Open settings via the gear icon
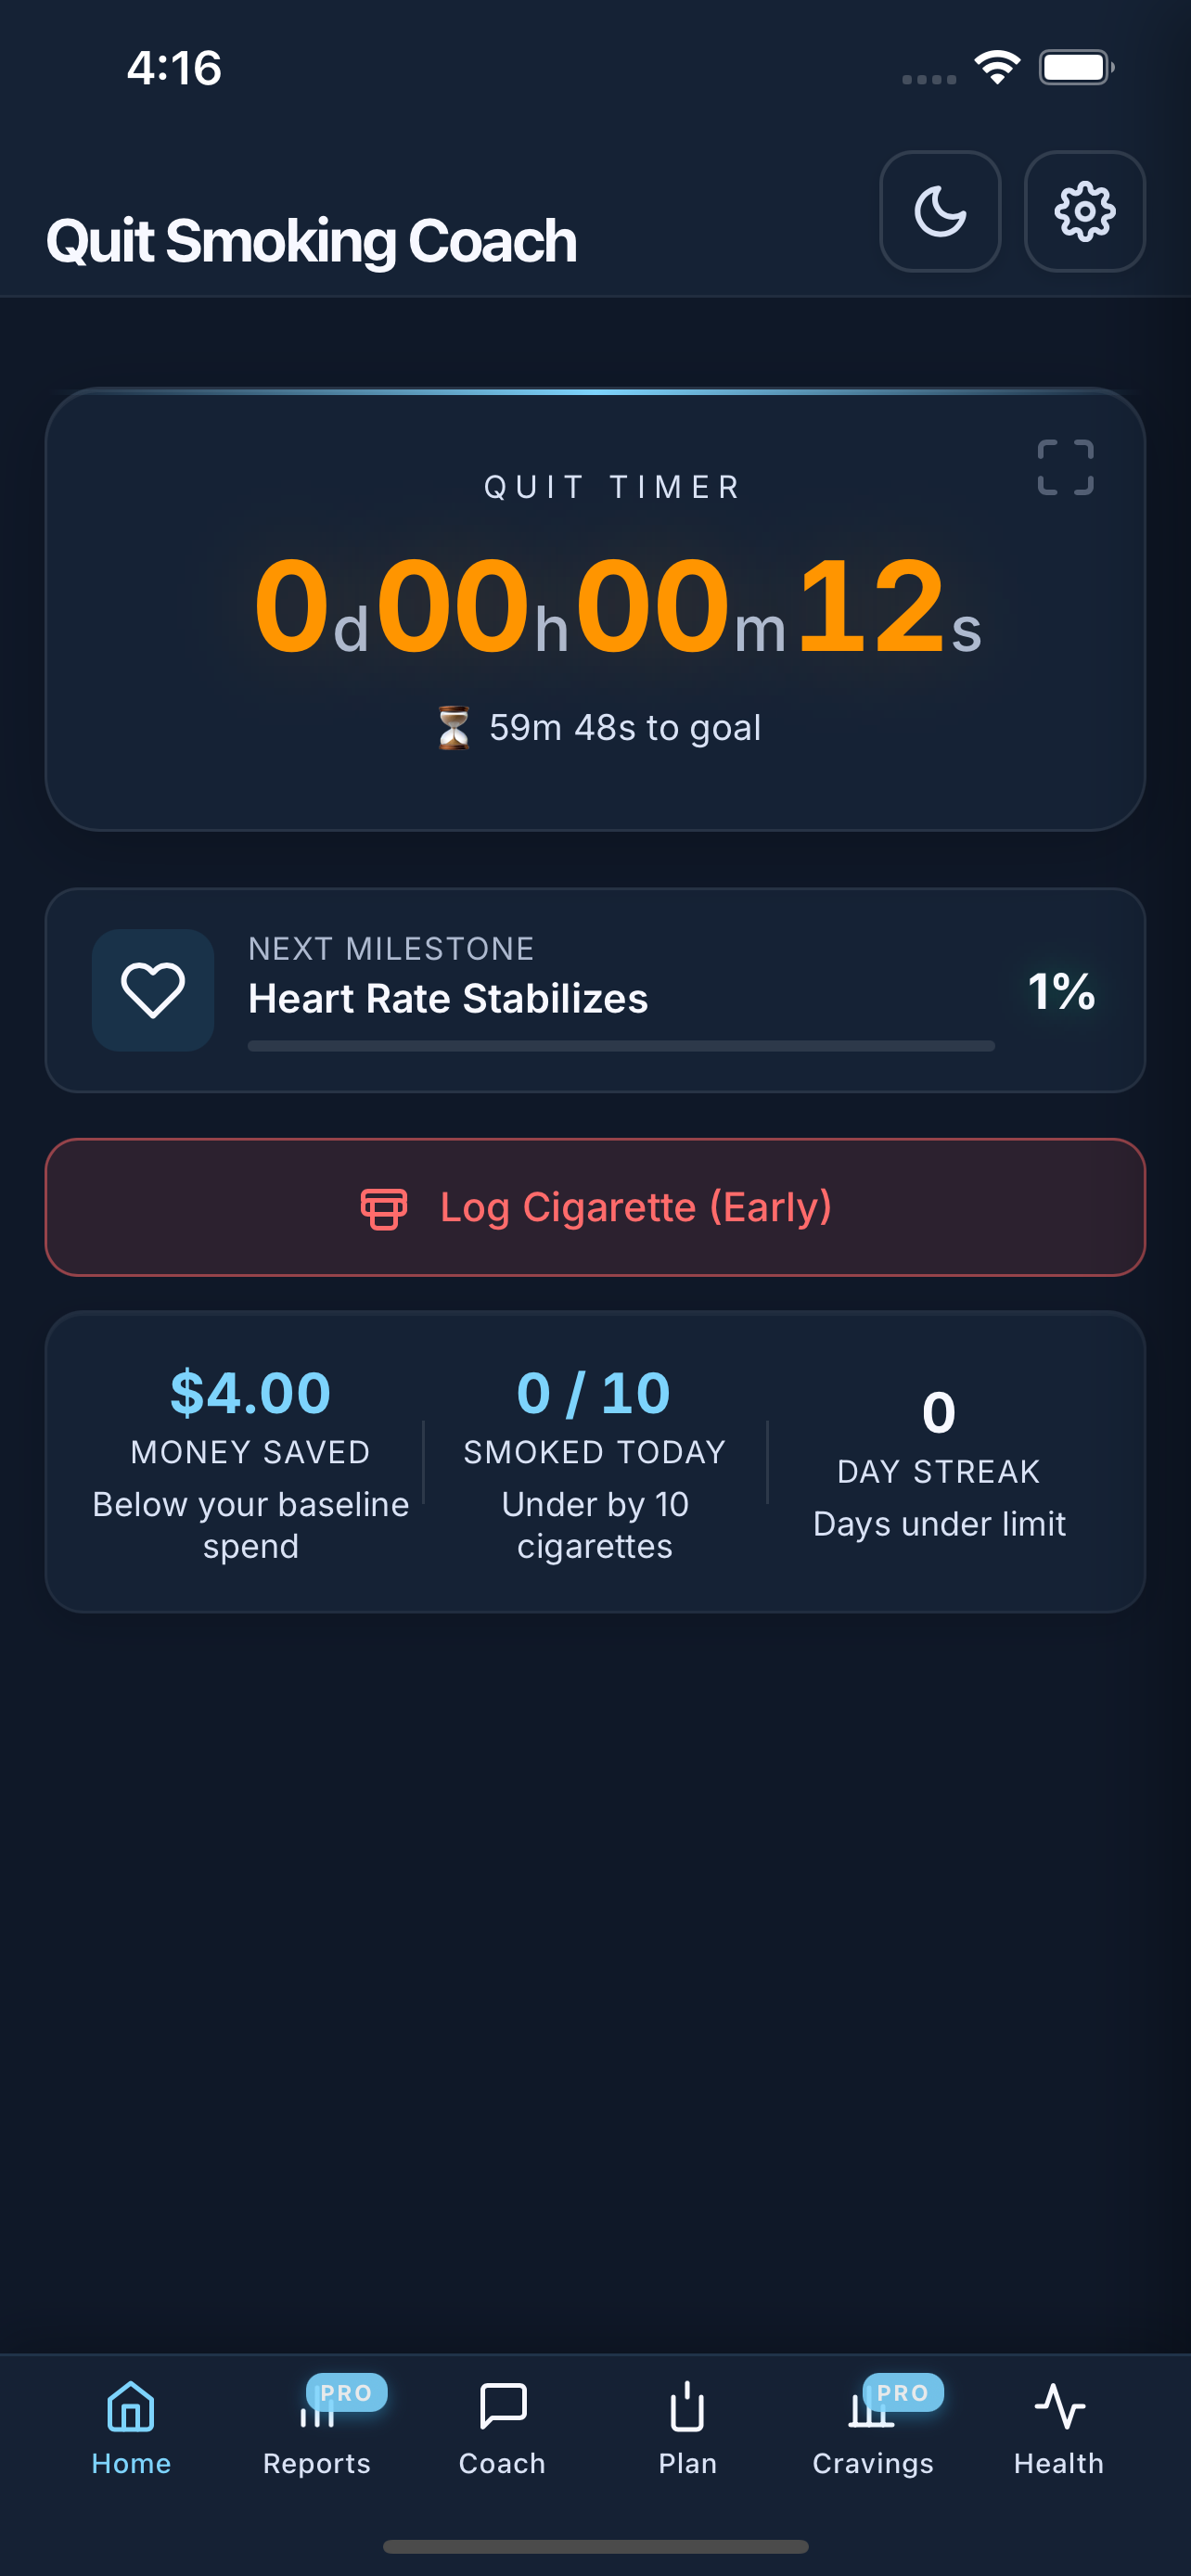1191x2576 pixels. click(x=1084, y=211)
